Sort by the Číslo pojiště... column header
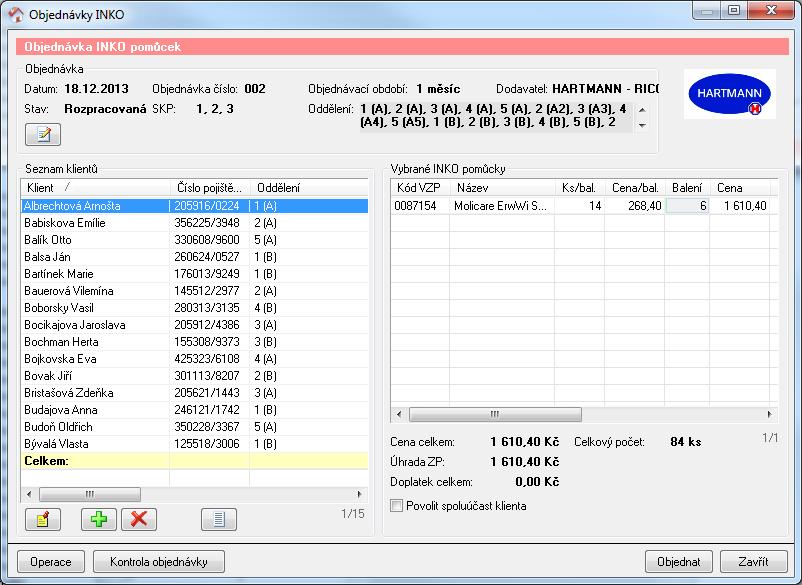The height and width of the screenshot is (585, 802). tap(210, 188)
